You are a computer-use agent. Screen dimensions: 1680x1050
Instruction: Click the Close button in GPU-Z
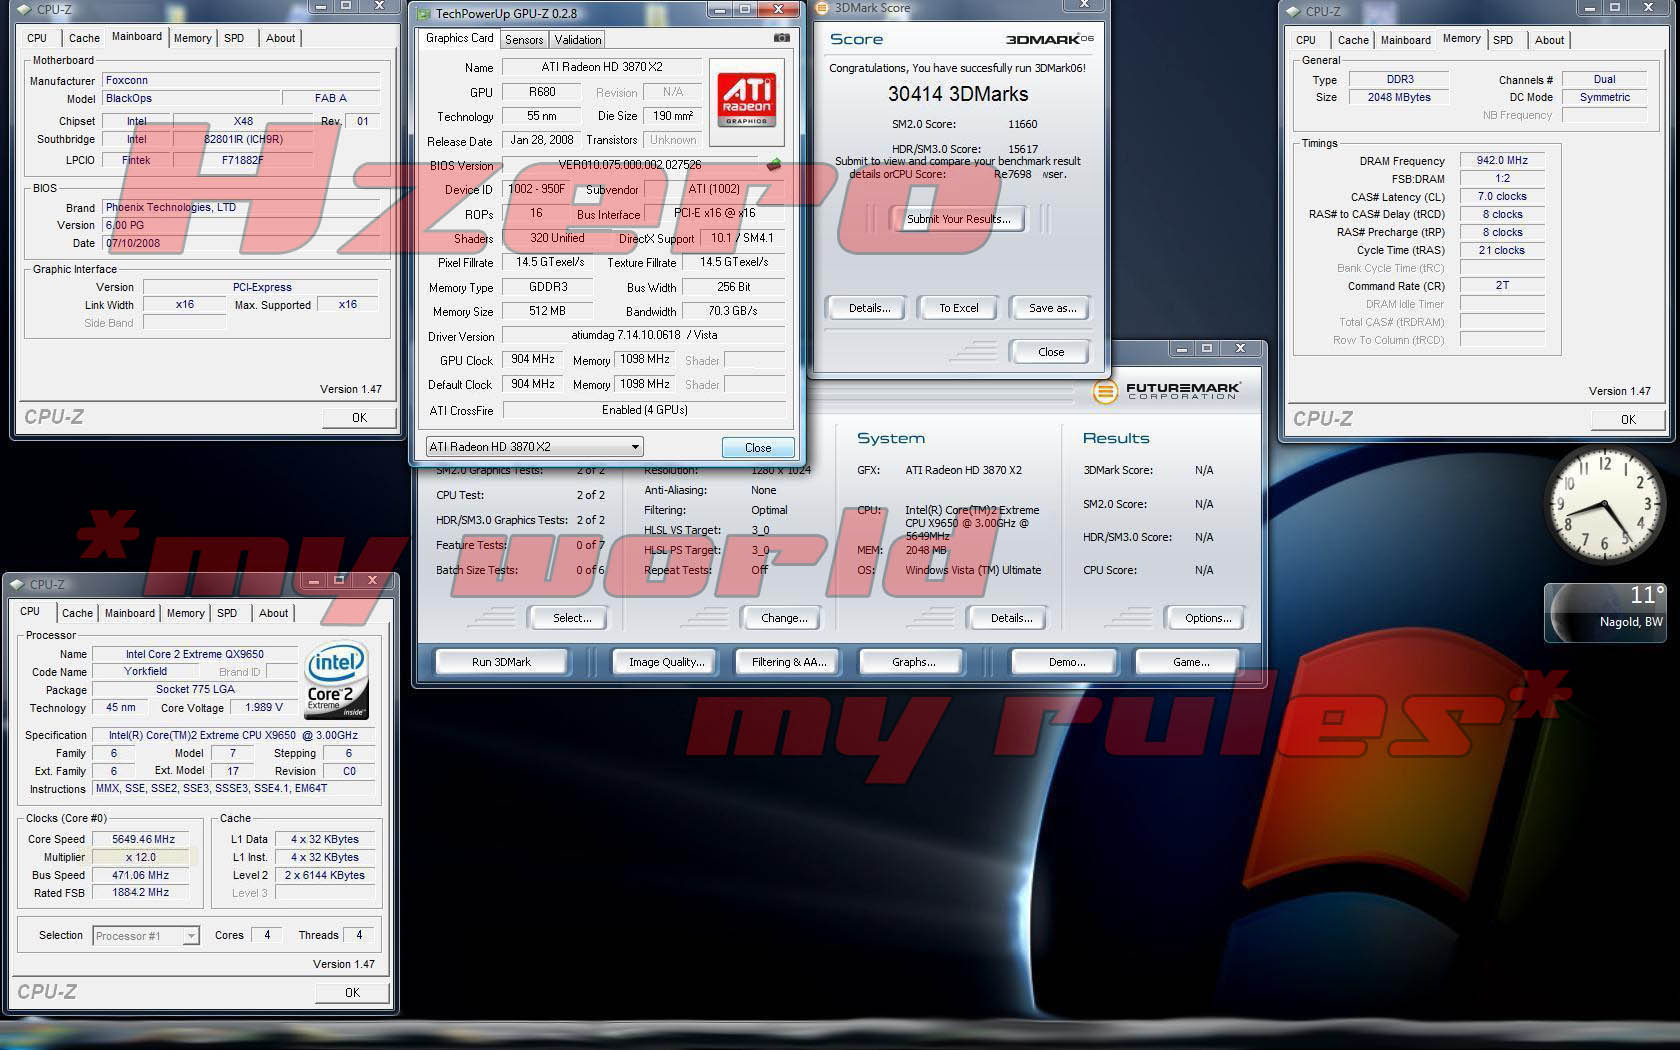(758, 447)
